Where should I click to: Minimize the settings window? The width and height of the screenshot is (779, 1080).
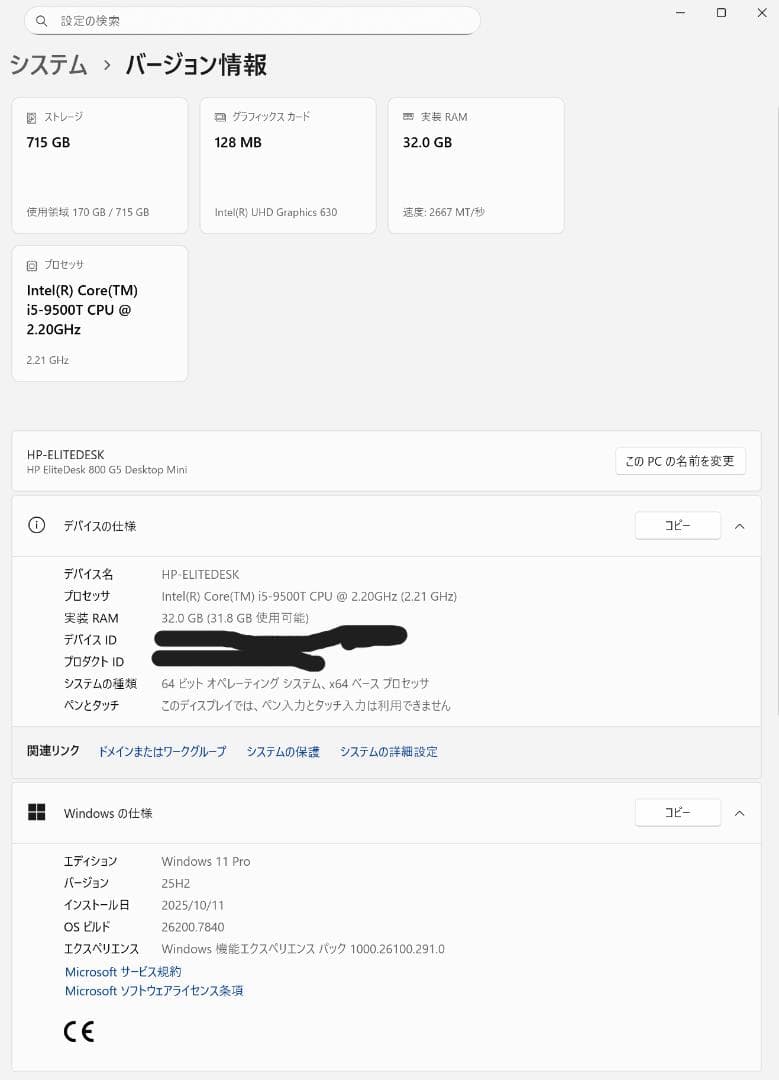[681, 12]
